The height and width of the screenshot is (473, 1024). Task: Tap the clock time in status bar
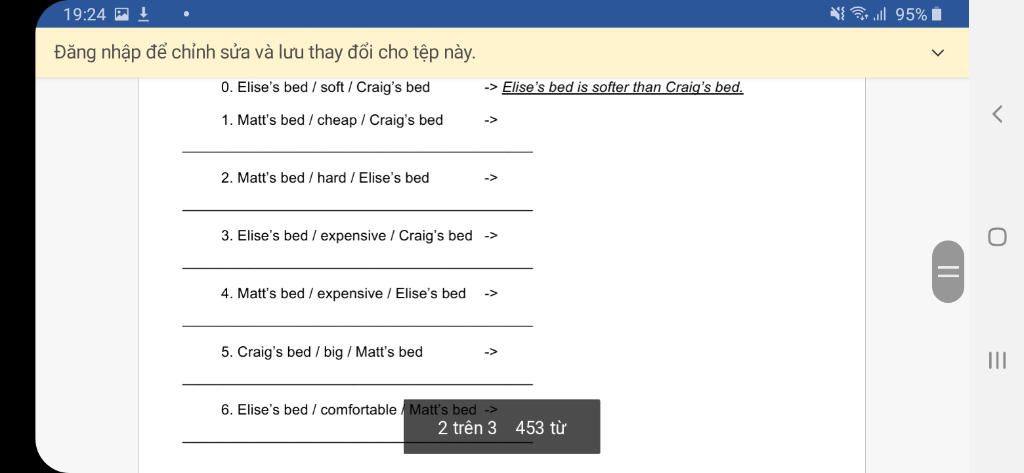click(x=84, y=14)
